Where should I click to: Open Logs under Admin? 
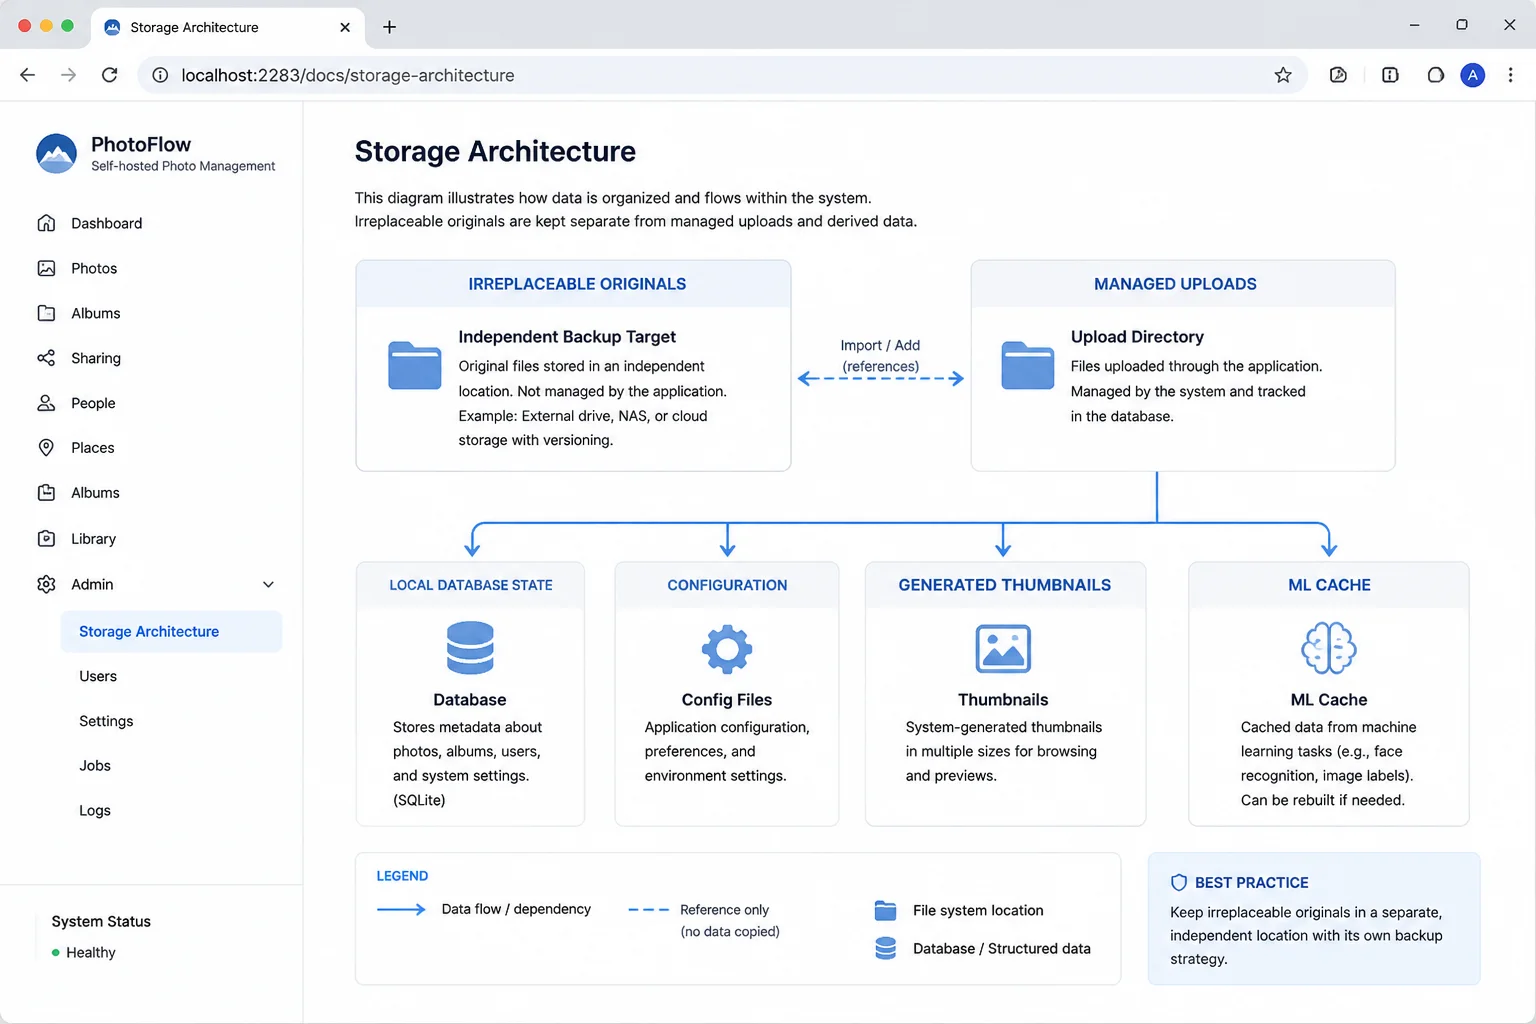pos(95,811)
